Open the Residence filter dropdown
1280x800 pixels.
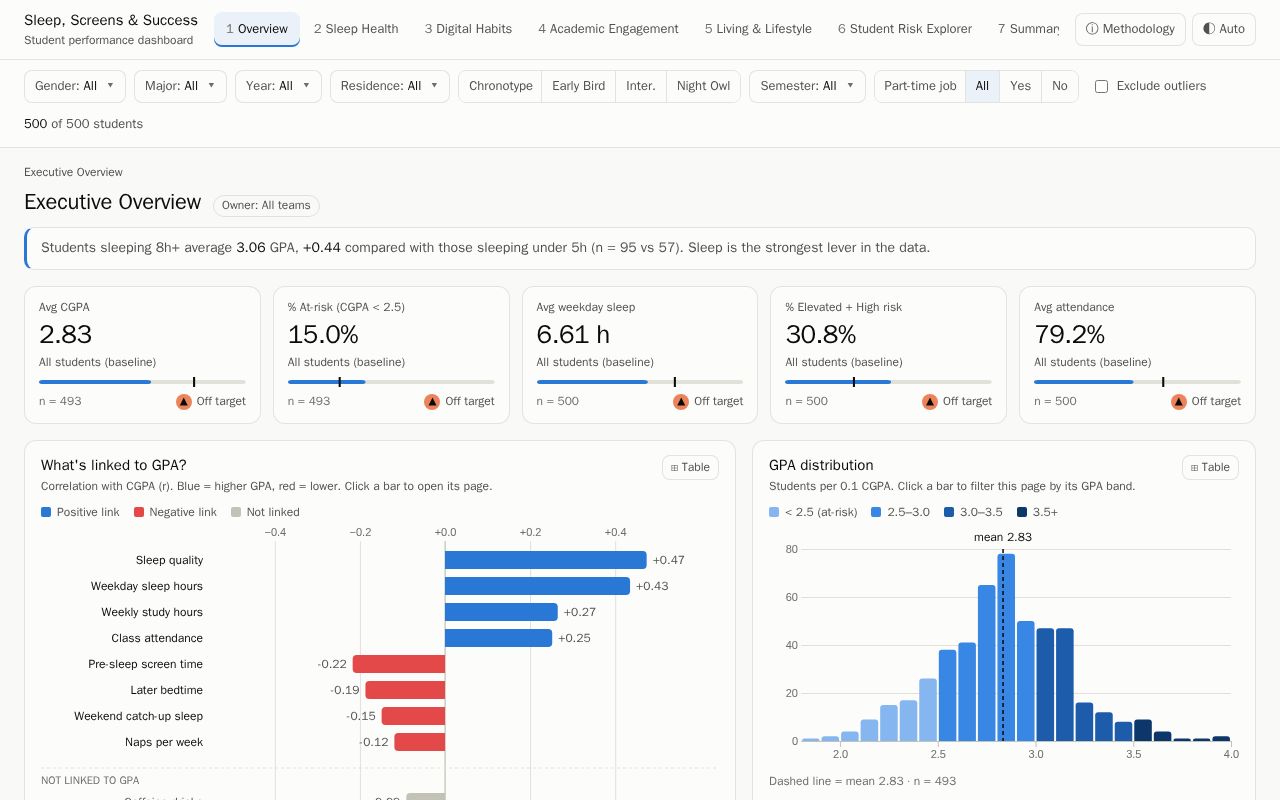pos(390,86)
